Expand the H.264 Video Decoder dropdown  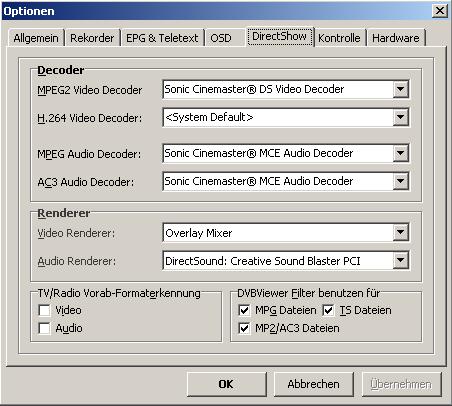click(x=400, y=117)
